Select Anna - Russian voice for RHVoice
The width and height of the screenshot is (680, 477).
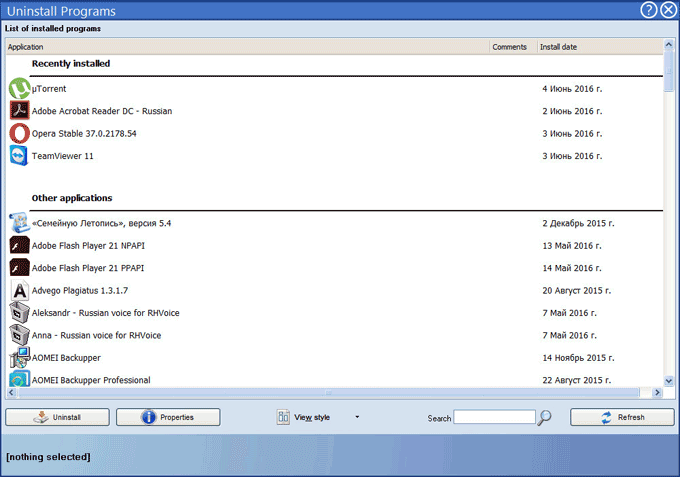coord(96,335)
